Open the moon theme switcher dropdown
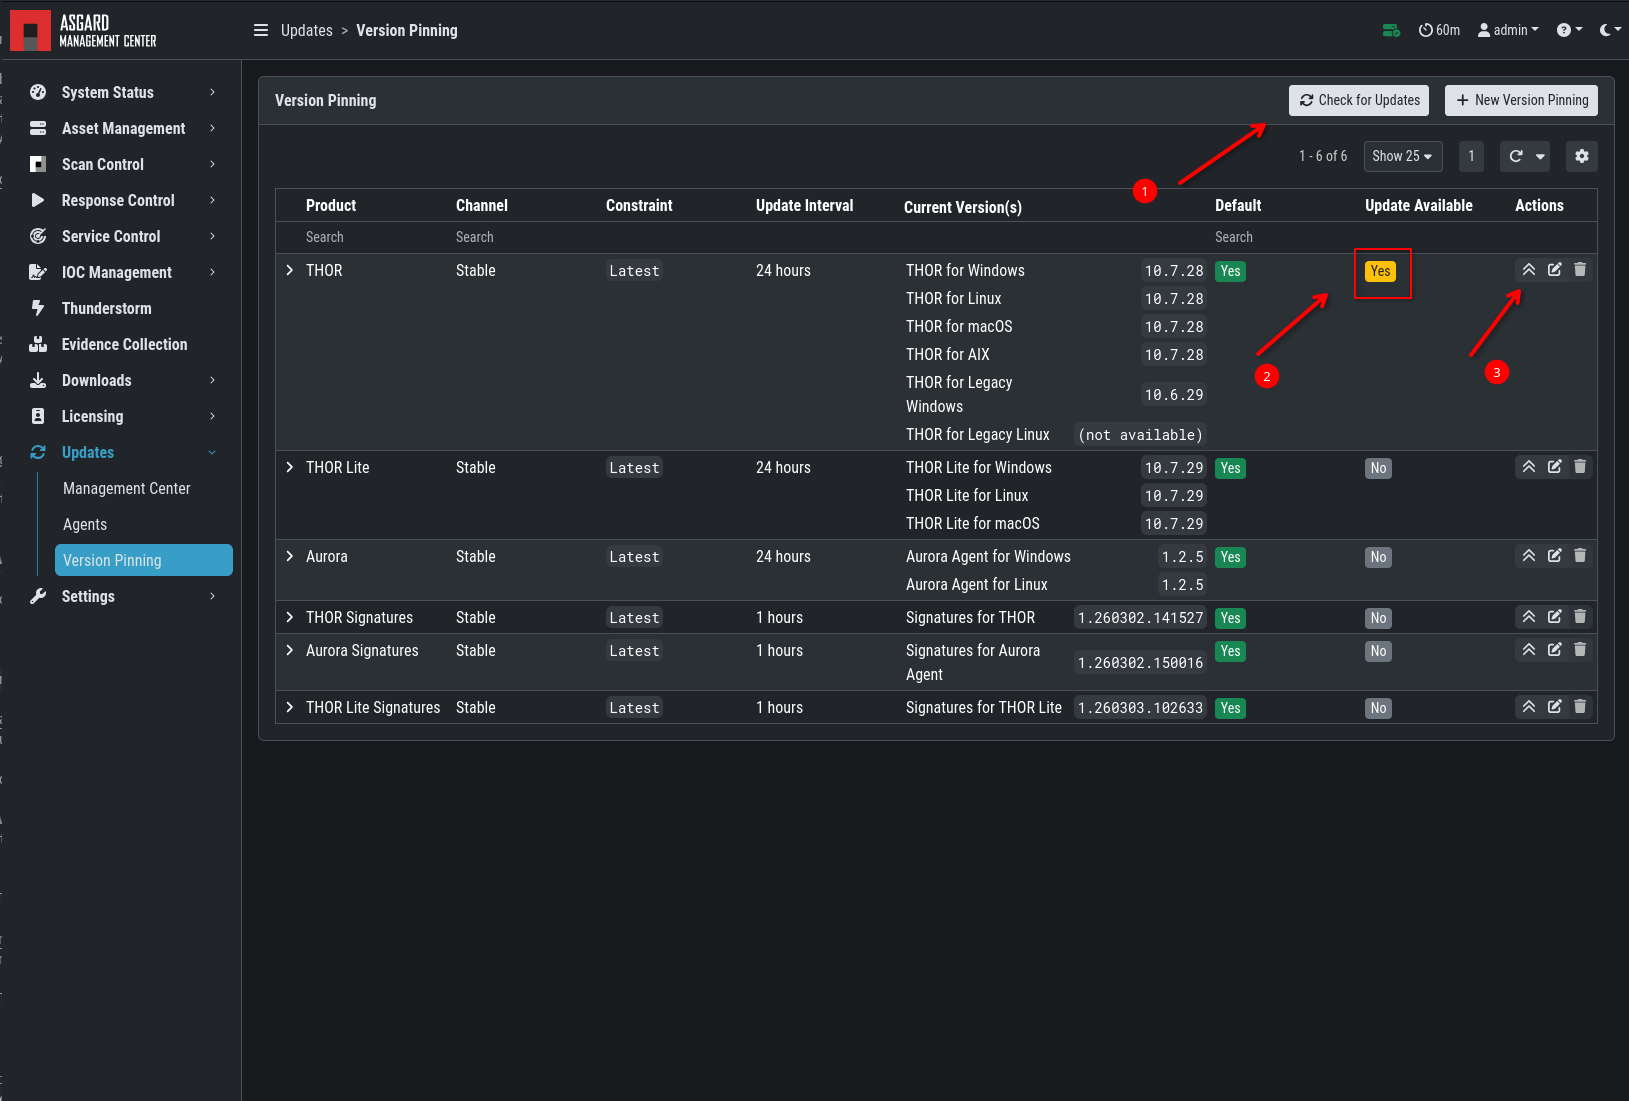The height and width of the screenshot is (1101, 1629). click(1610, 30)
